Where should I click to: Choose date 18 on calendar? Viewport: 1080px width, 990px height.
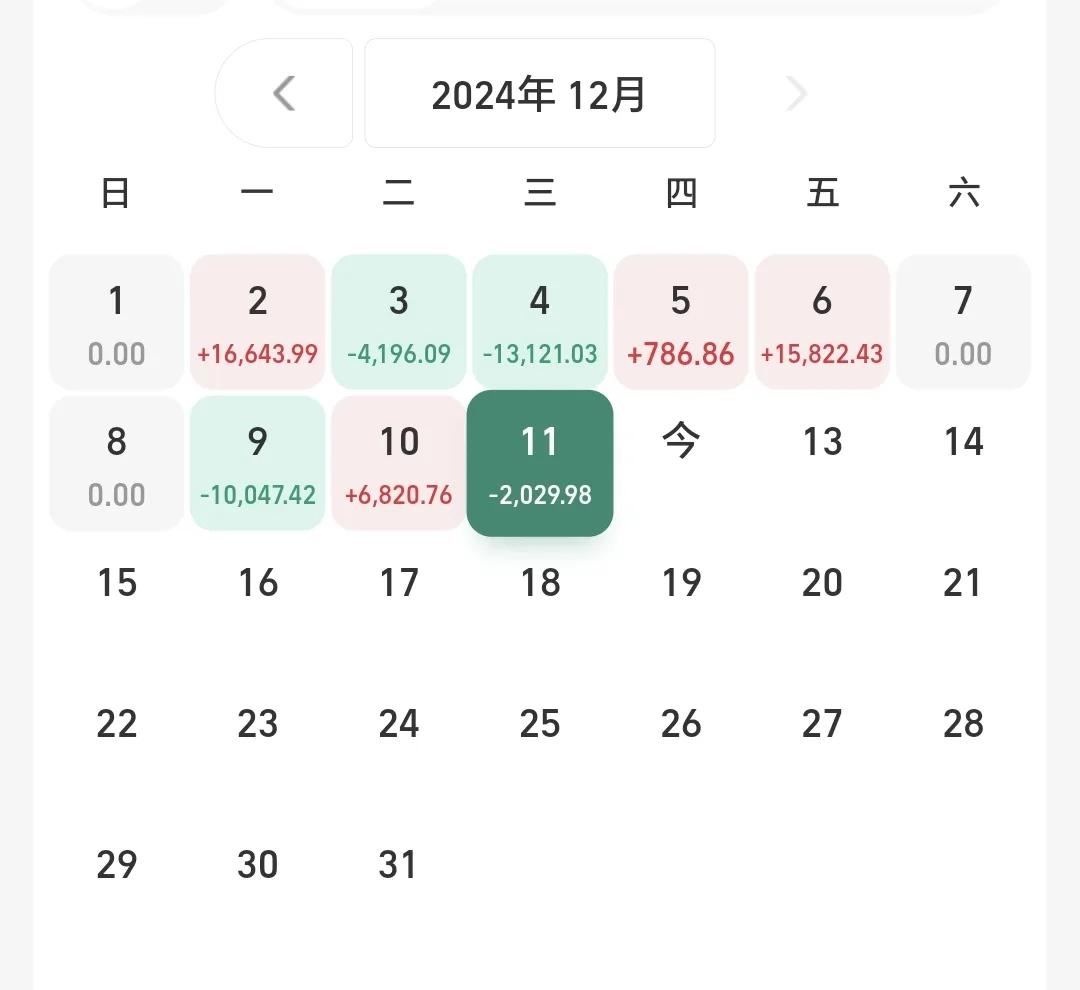pyautogui.click(x=540, y=583)
